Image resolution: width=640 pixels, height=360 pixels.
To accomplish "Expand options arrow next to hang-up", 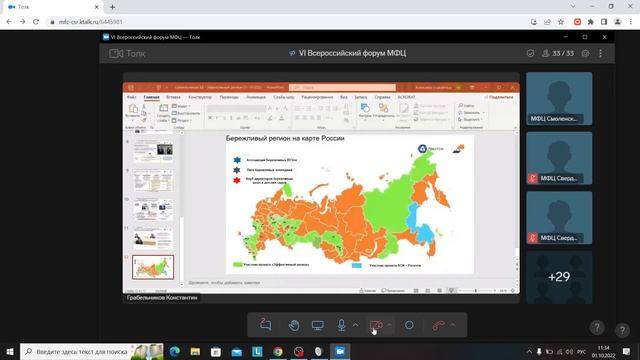I will [453, 325].
